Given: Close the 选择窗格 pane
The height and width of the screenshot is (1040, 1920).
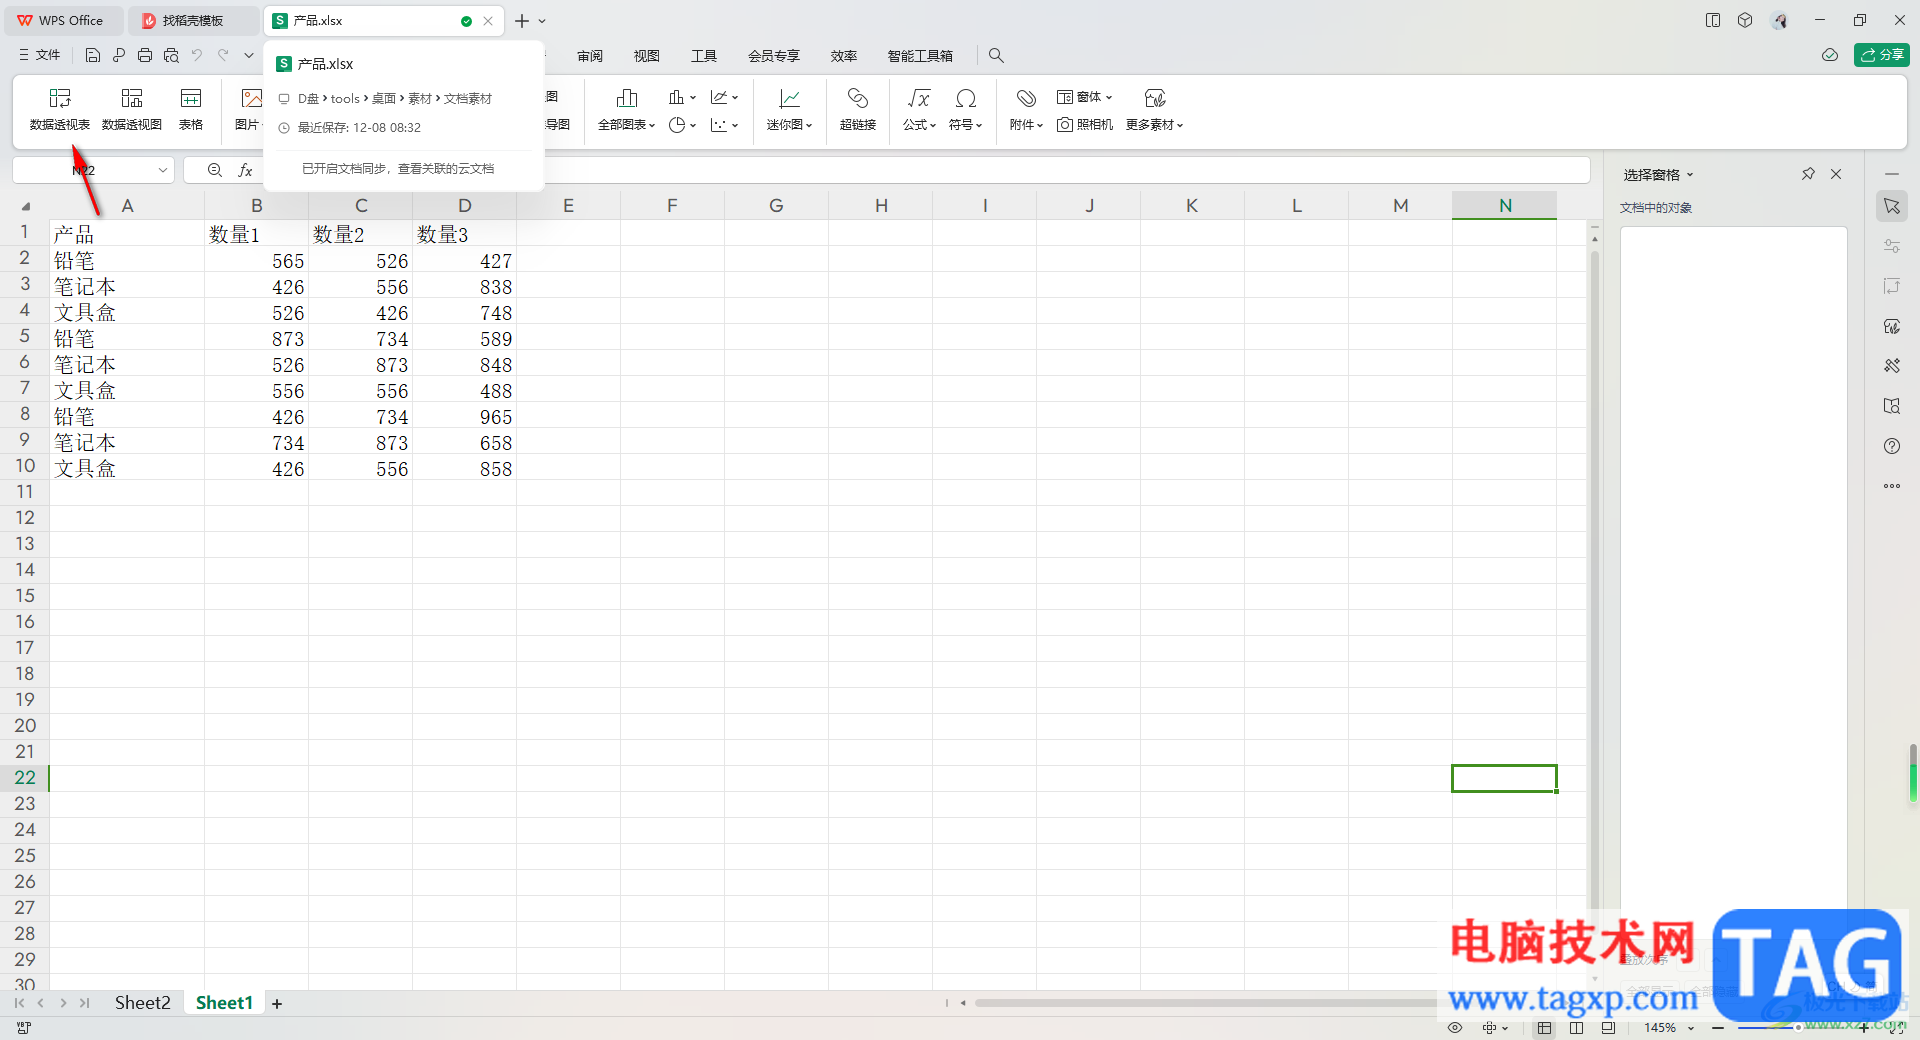Looking at the screenshot, I should [x=1836, y=174].
